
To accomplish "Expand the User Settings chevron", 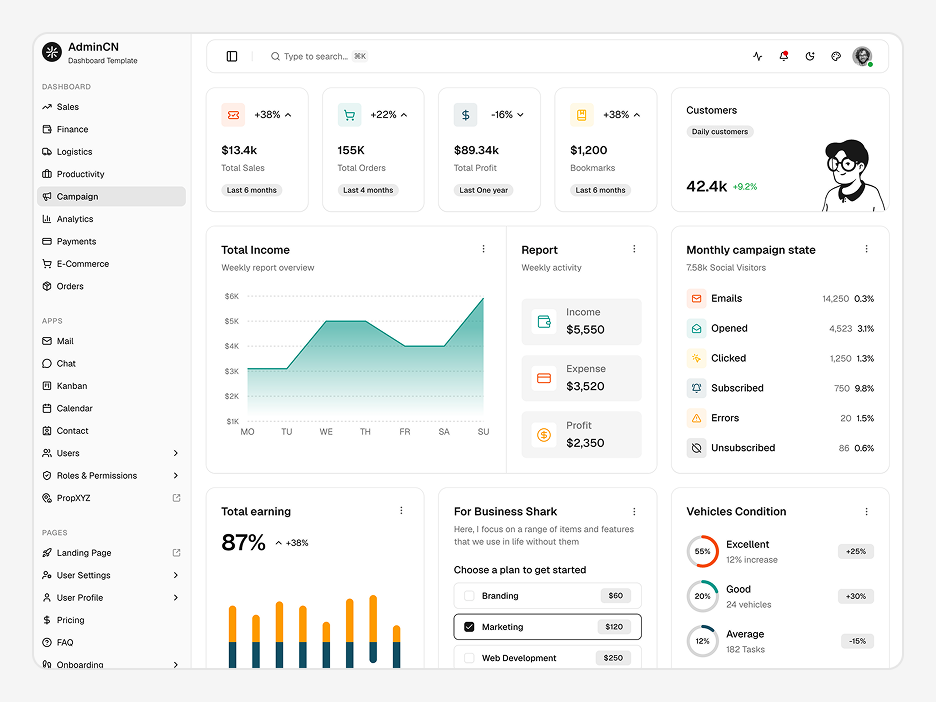I will pyautogui.click(x=176, y=575).
